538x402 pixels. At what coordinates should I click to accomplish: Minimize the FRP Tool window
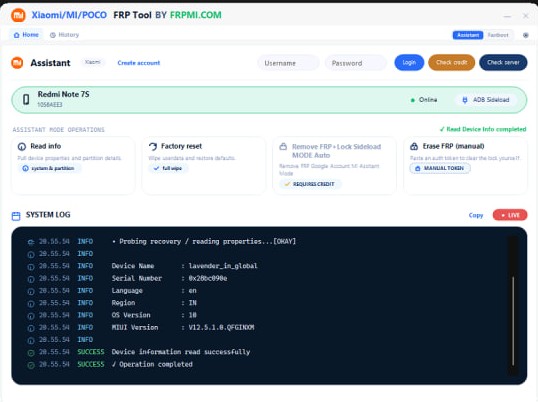pos(507,16)
